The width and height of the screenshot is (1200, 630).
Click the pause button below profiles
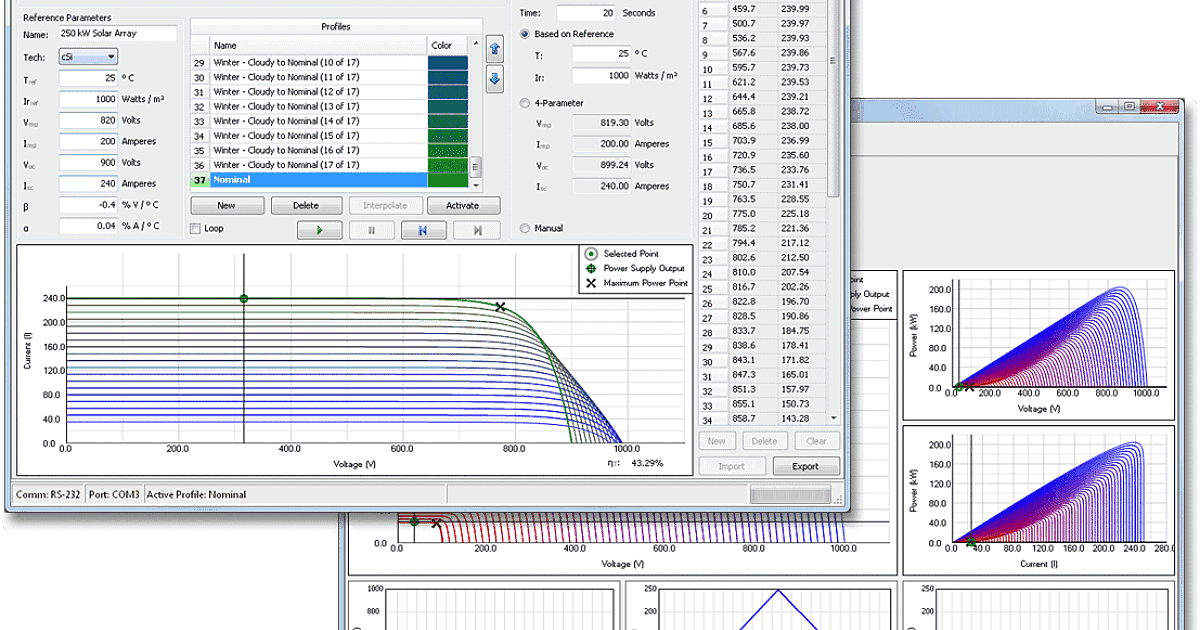tap(372, 230)
